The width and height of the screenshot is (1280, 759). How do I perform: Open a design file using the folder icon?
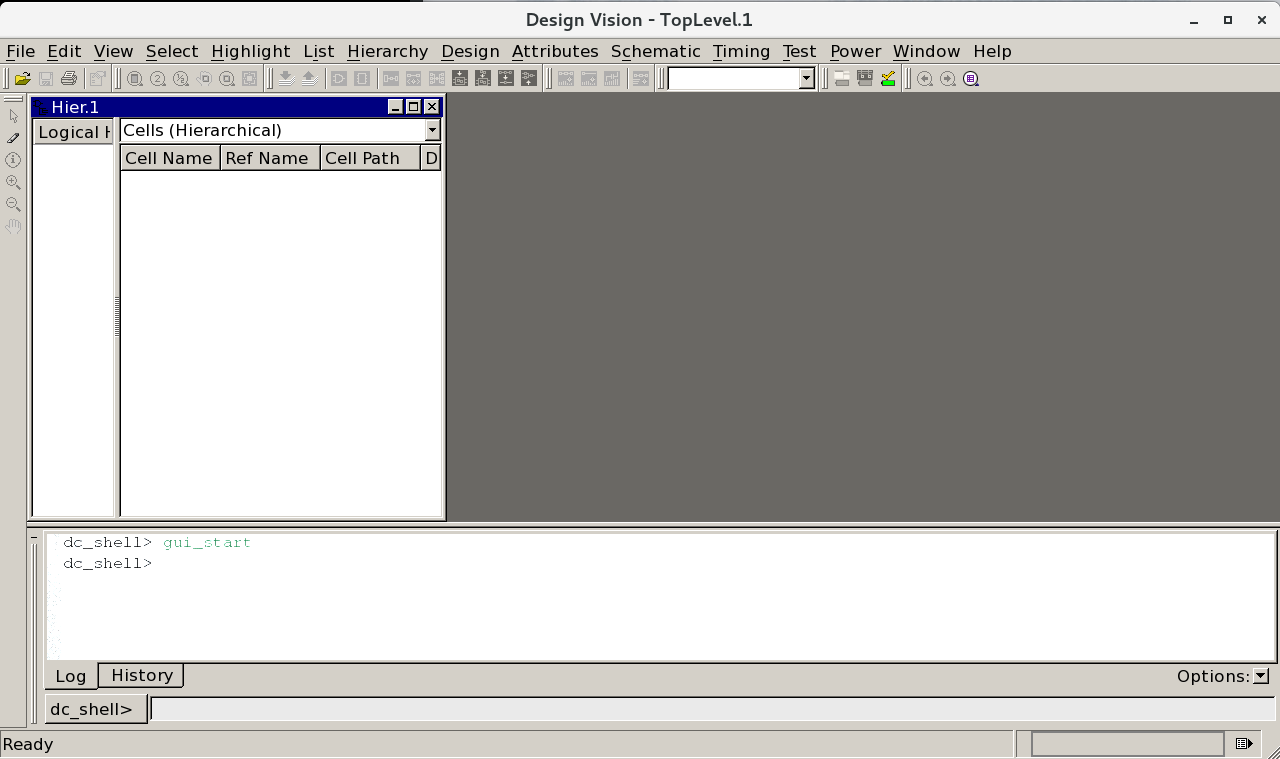pos(22,77)
